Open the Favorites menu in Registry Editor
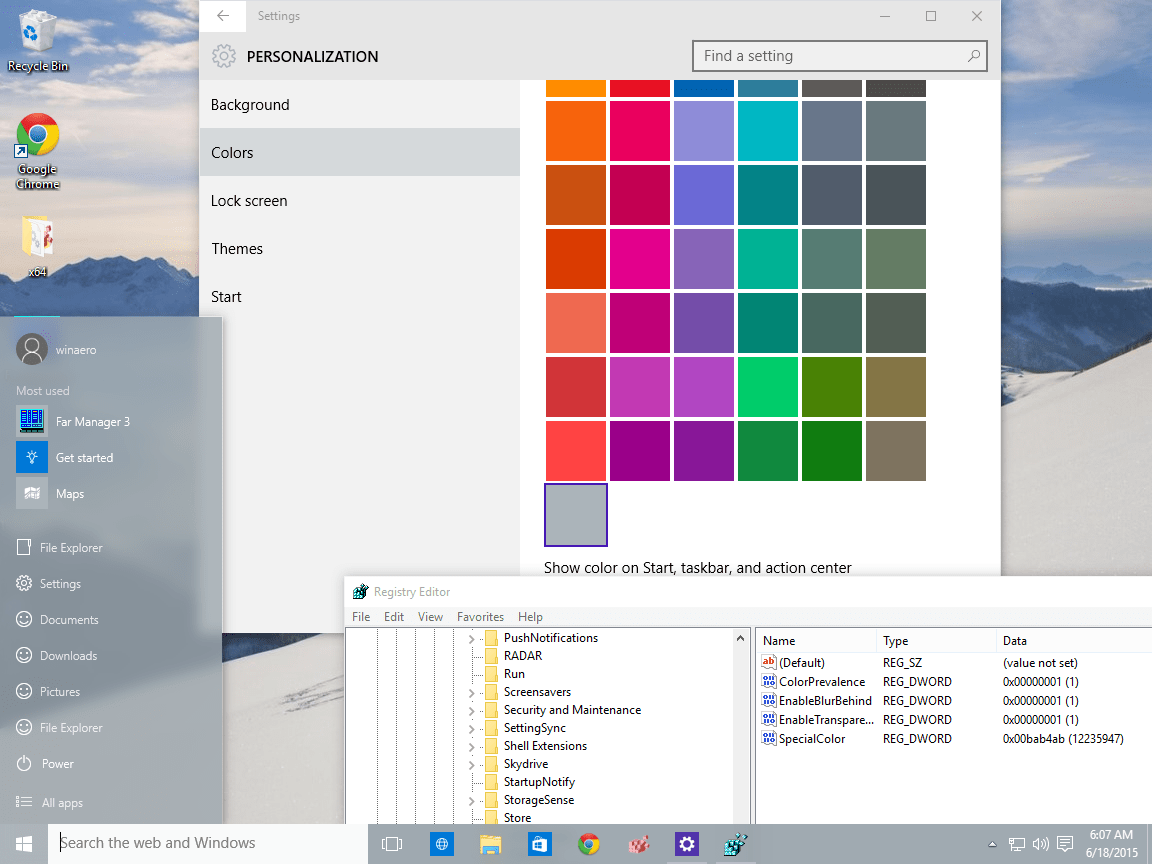The width and height of the screenshot is (1152, 864). click(x=480, y=616)
